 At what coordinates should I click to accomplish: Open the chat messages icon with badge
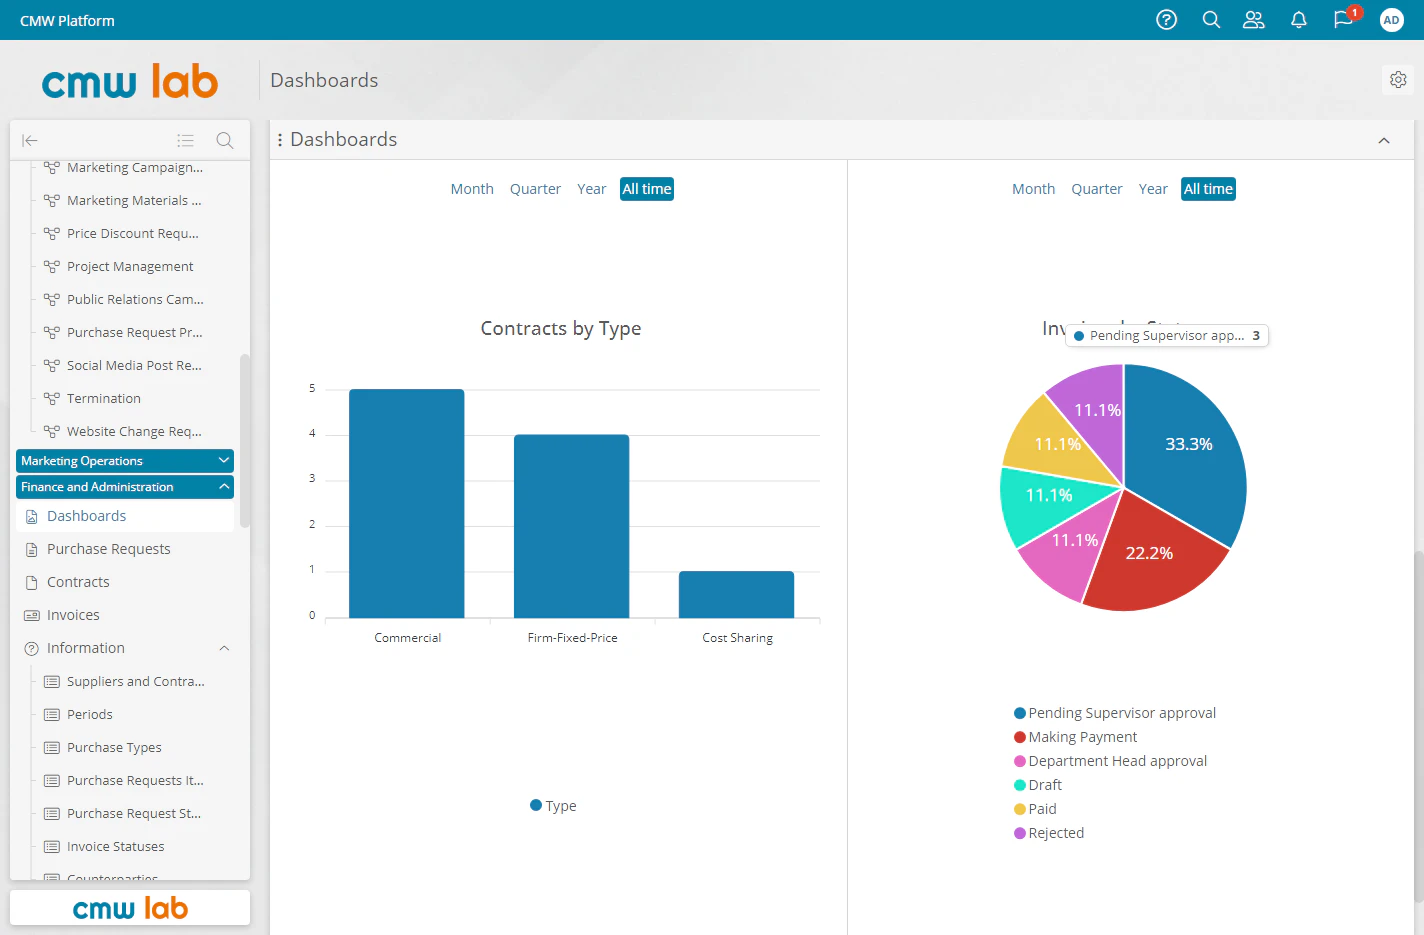(1343, 19)
